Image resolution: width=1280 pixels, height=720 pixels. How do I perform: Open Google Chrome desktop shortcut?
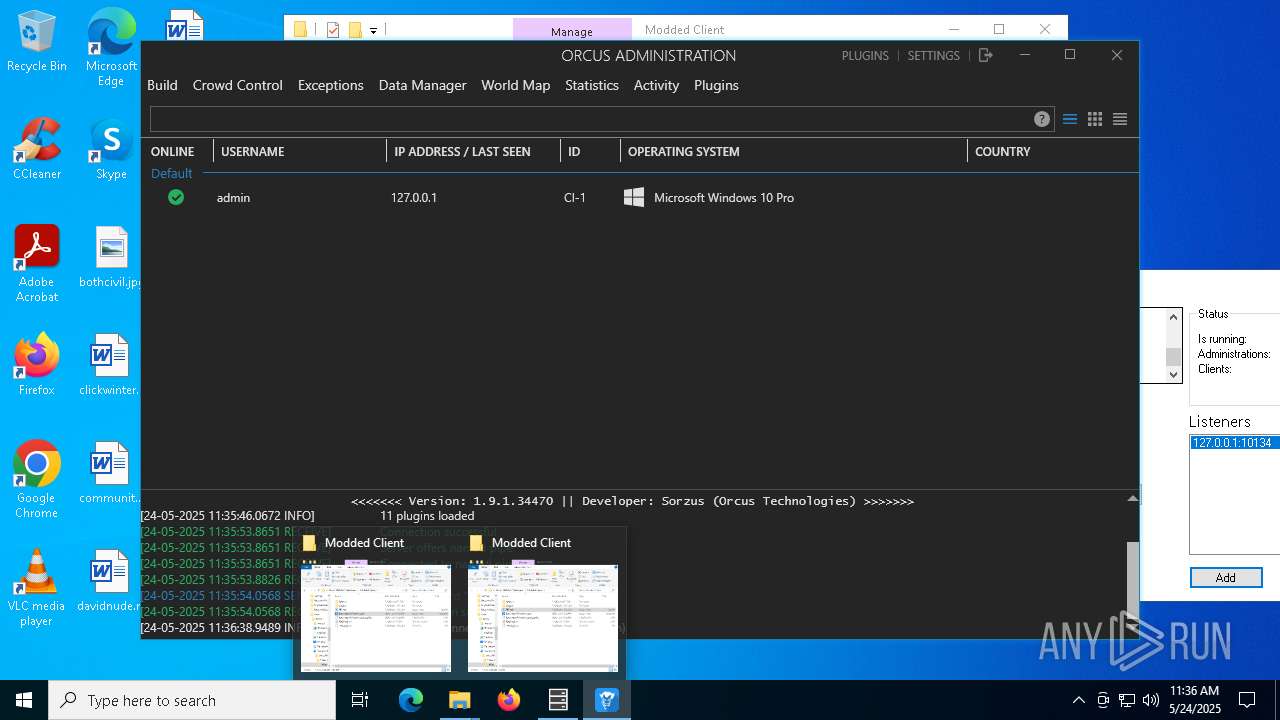(37, 480)
